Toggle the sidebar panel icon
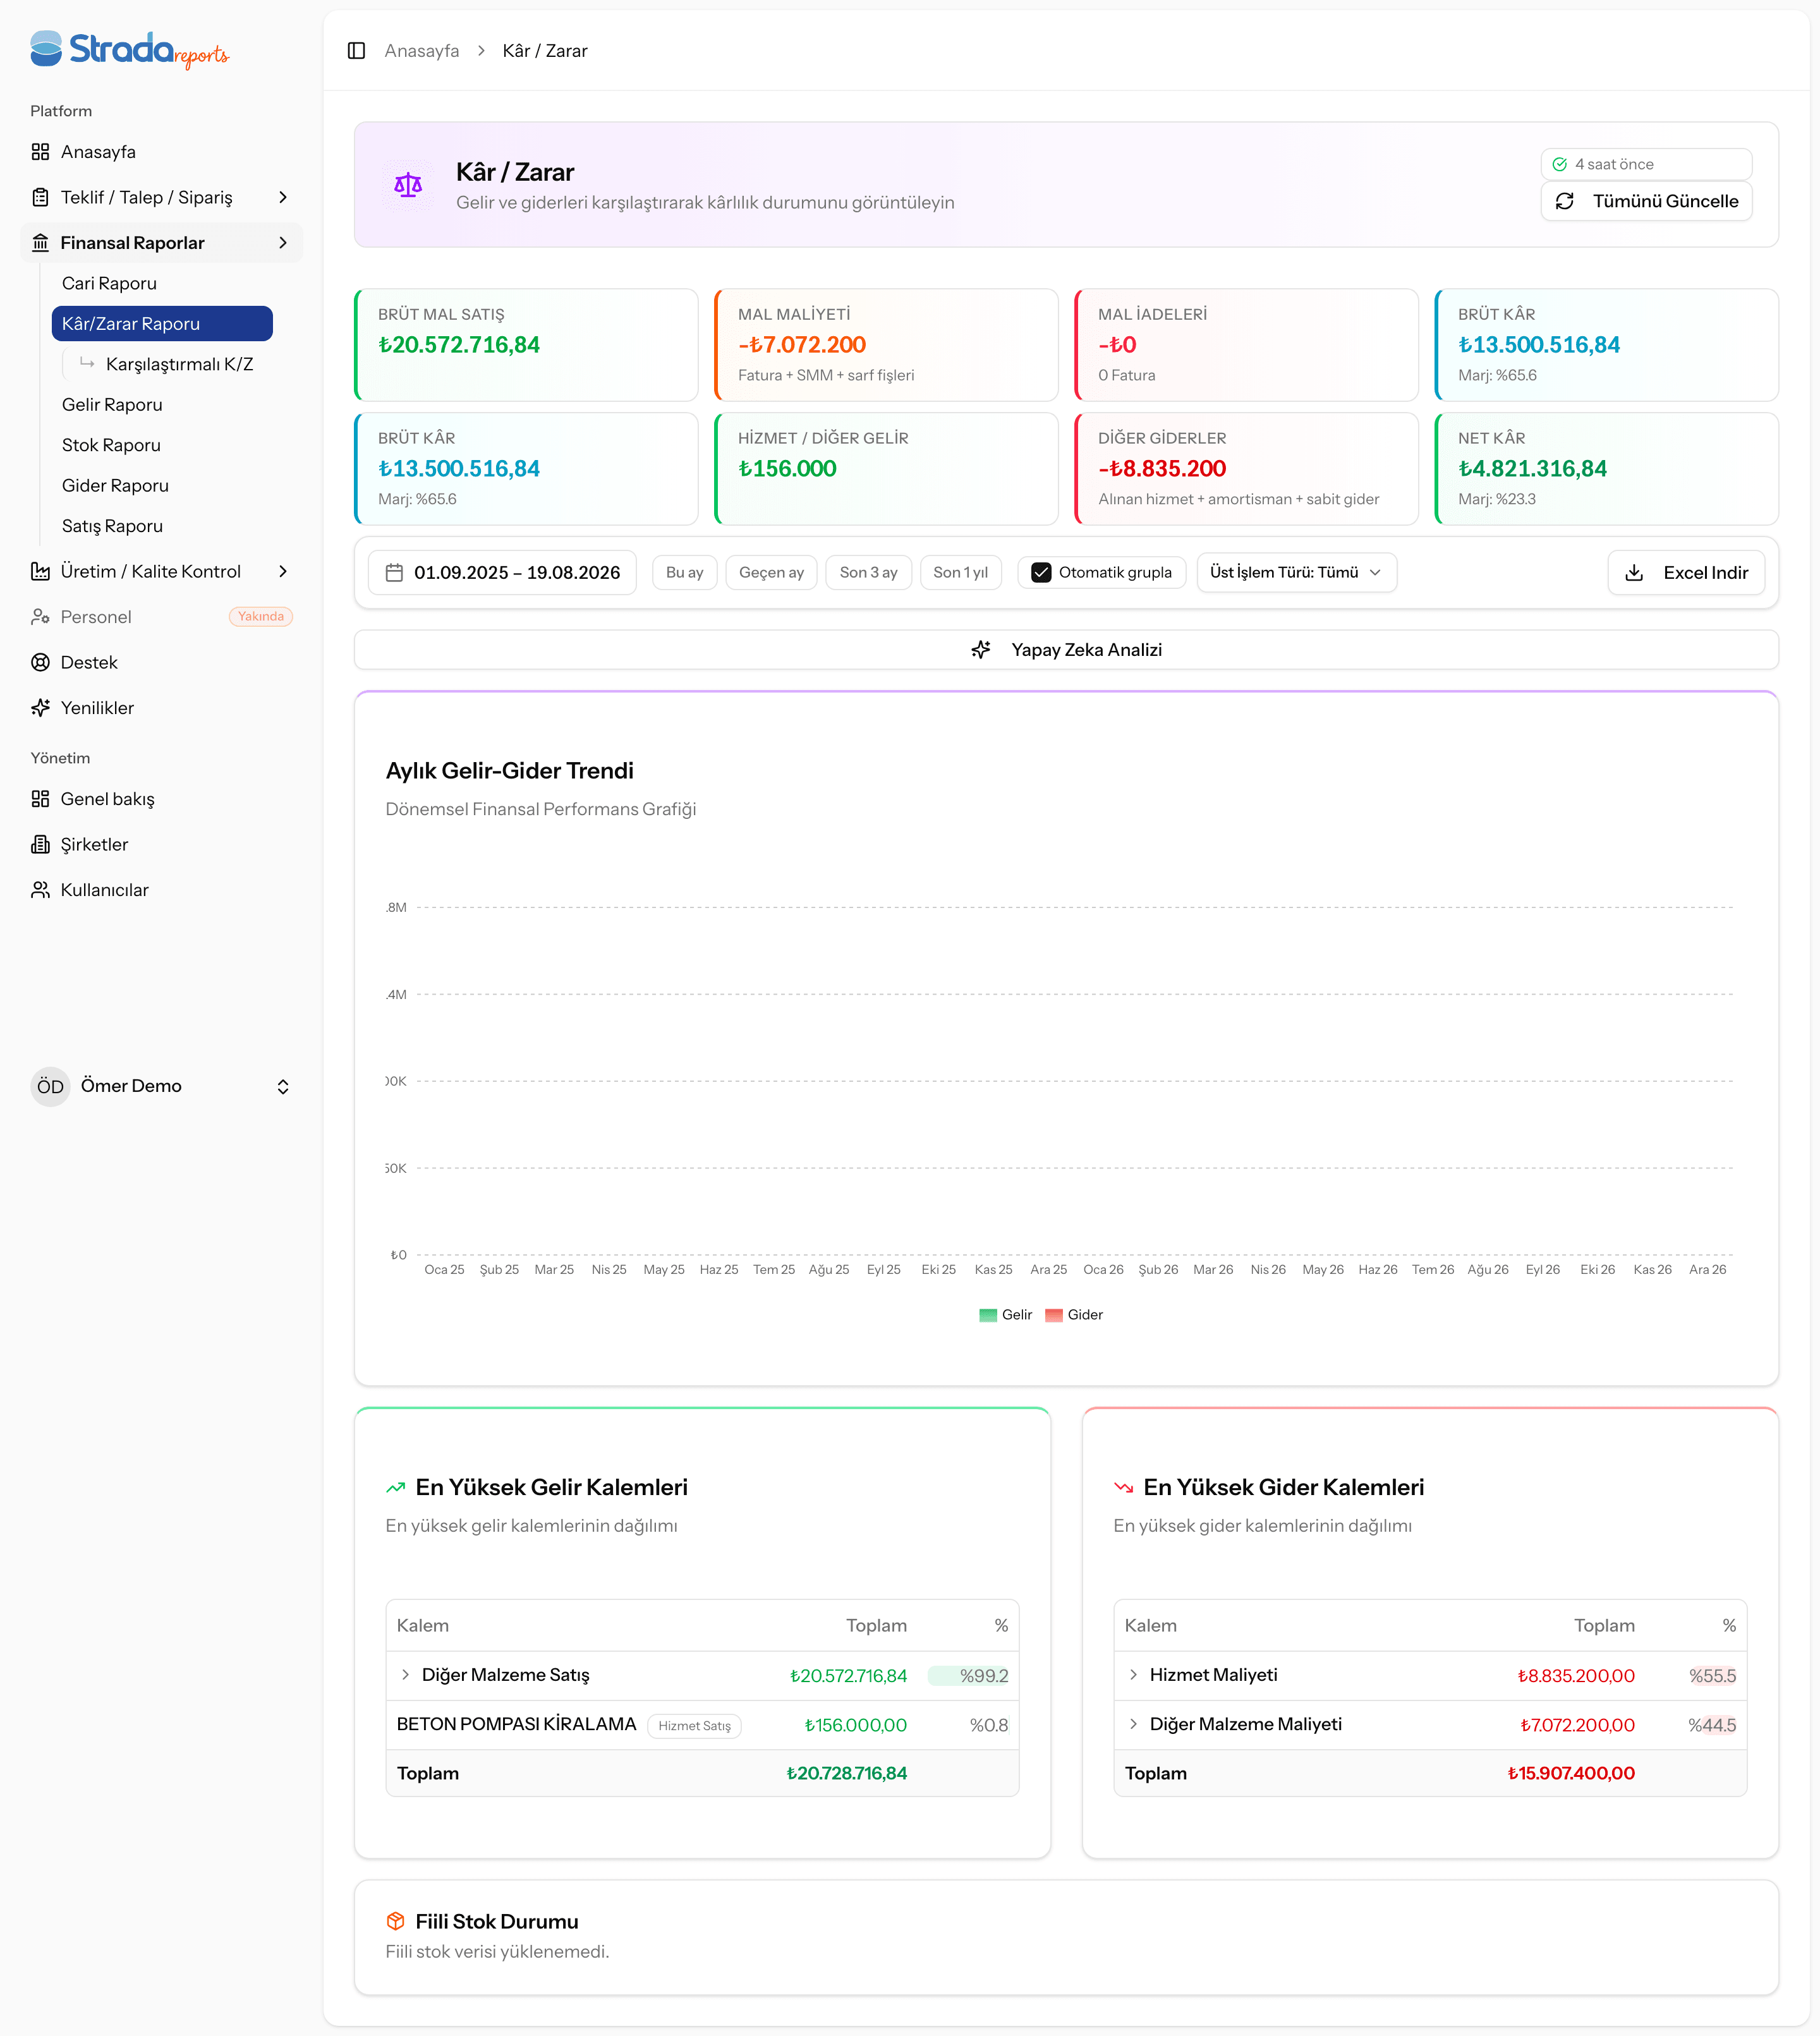 click(356, 51)
